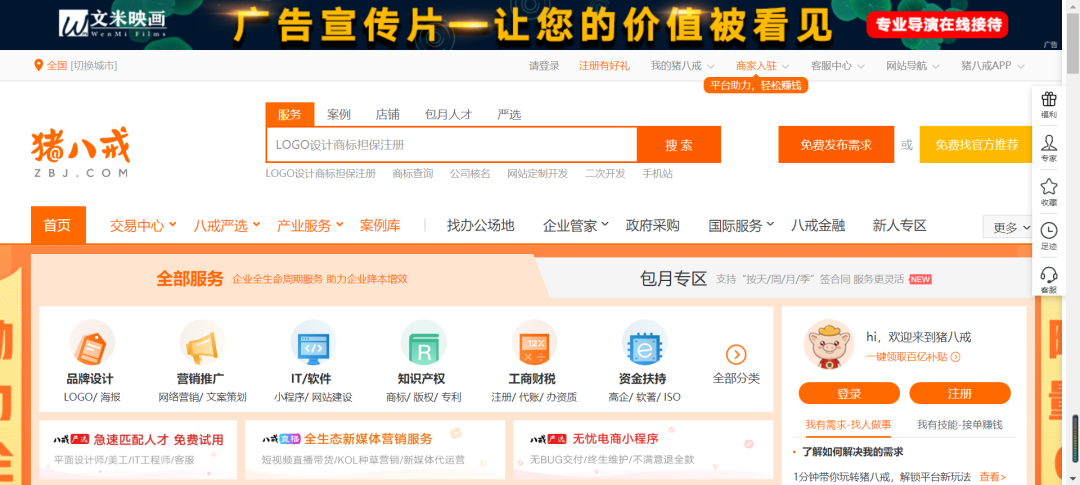Click 免费找官方推荐 button
1080x485 pixels.
pyautogui.click(x=977, y=145)
